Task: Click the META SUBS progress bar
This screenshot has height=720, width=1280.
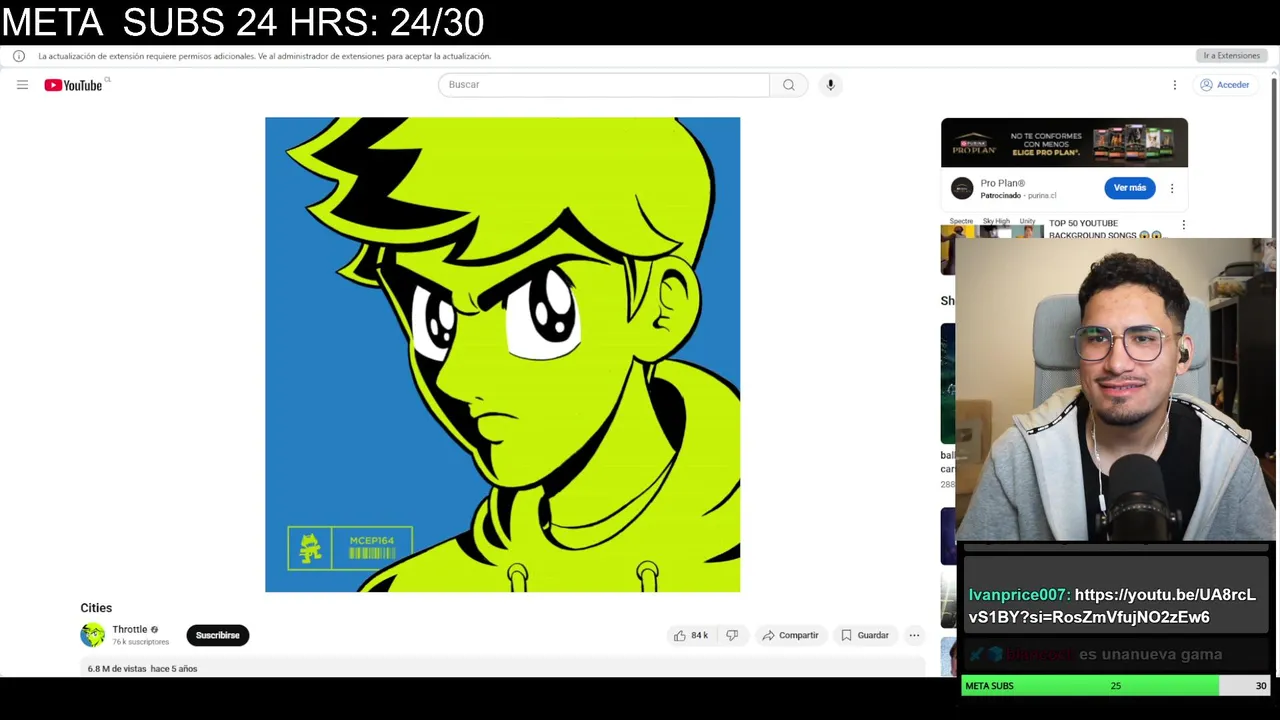Action: coord(1115,686)
